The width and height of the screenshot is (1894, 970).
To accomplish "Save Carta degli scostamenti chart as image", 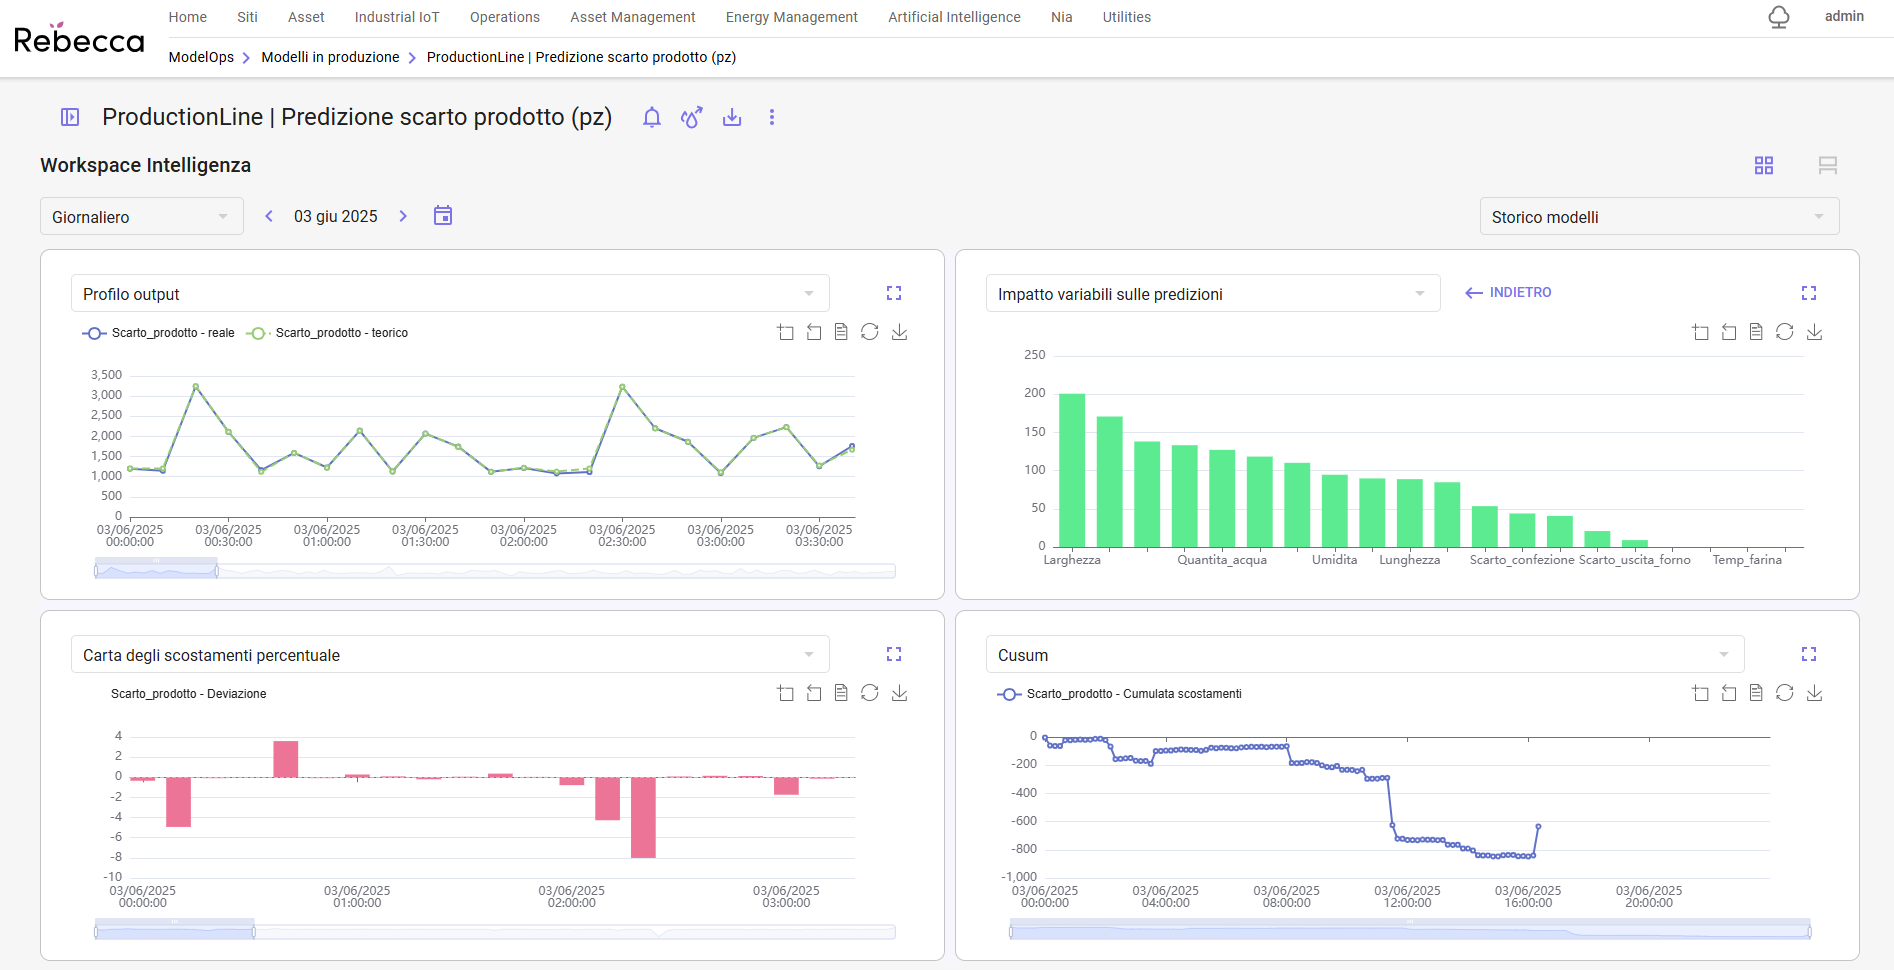I will pyautogui.click(x=899, y=693).
